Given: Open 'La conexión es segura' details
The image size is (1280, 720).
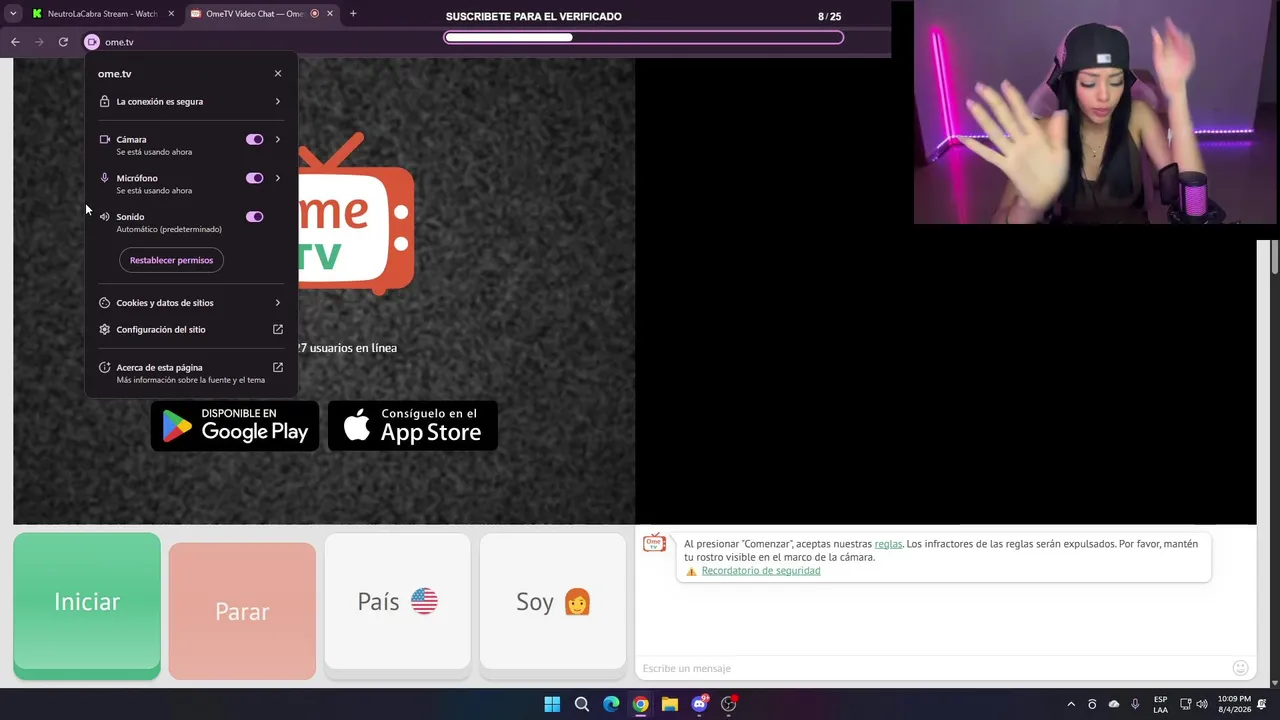Looking at the screenshot, I should (x=190, y=101).
